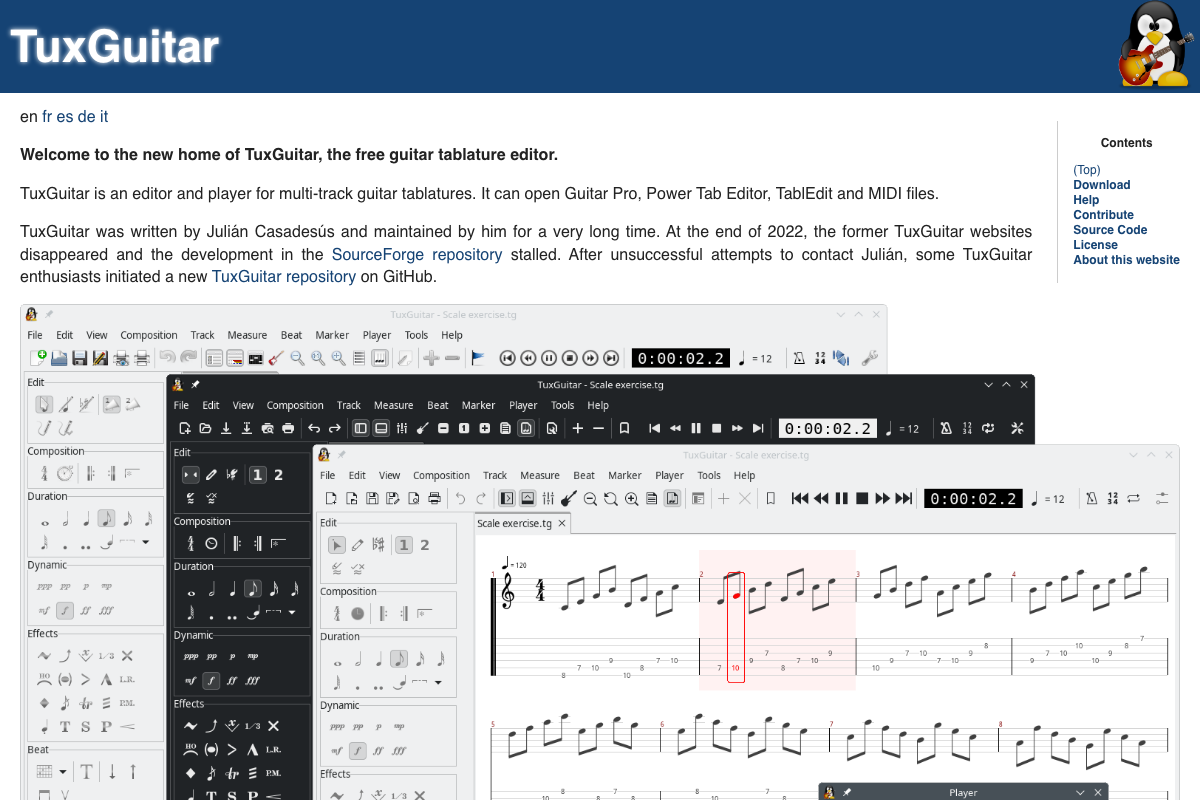Toggle count-in 1234 in the dark window
Image resolution: width=1200 pixels, height=800 pixels.
(968, 428)
